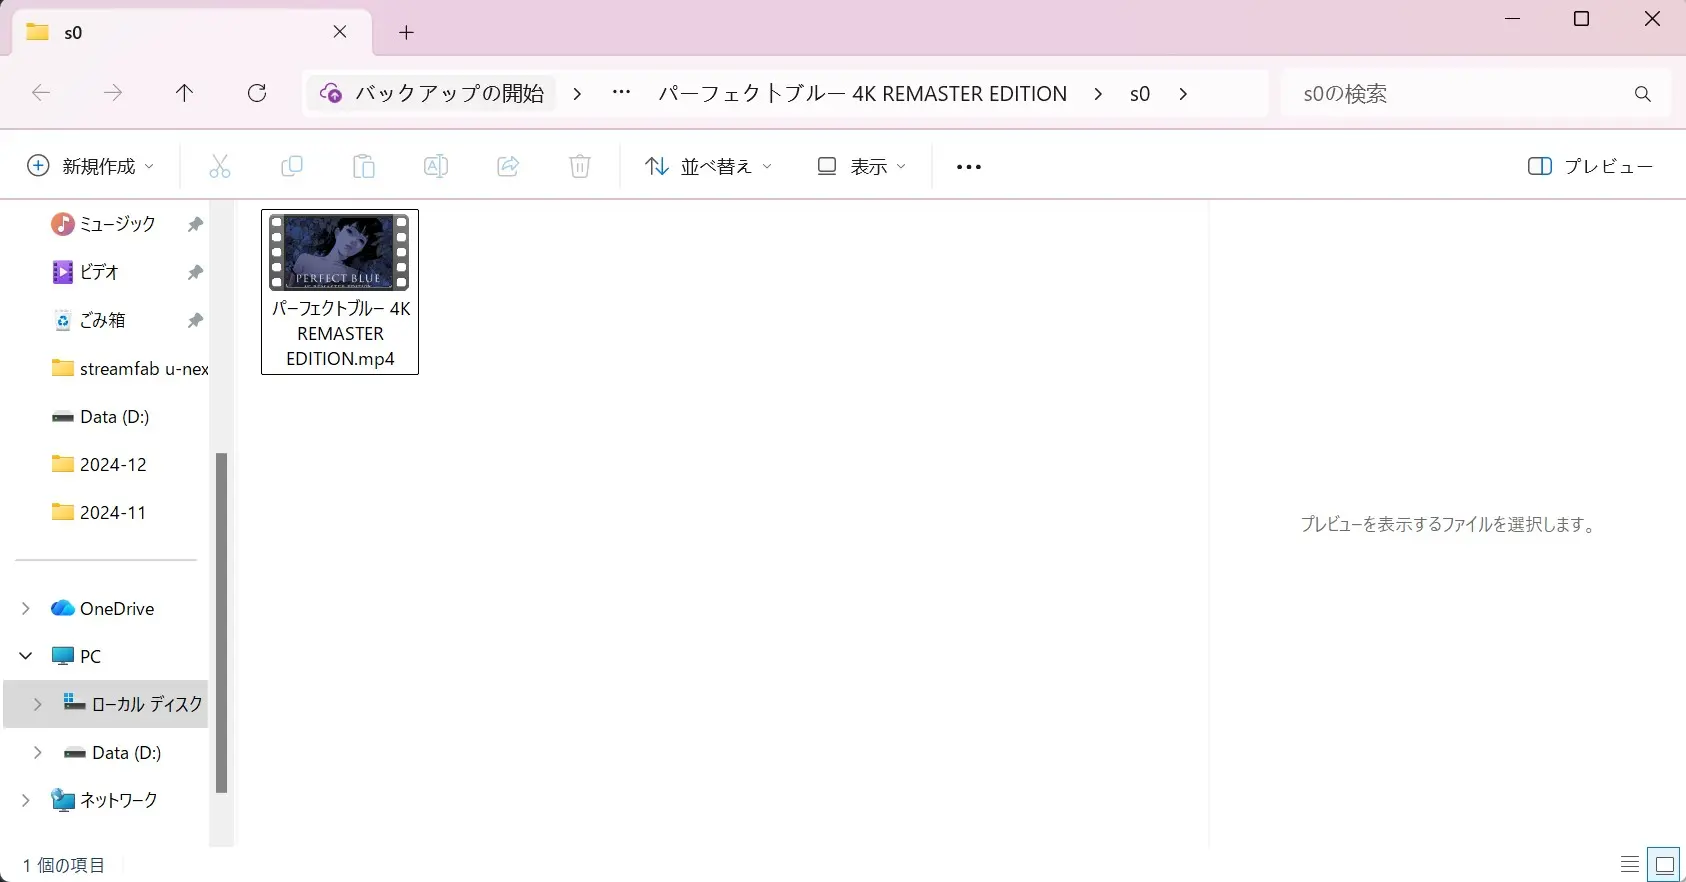Expand chevron after パーフェクトブルー breadcrumb
Viewport: 1686px width, 882px height.
[x=1098, y=93]
